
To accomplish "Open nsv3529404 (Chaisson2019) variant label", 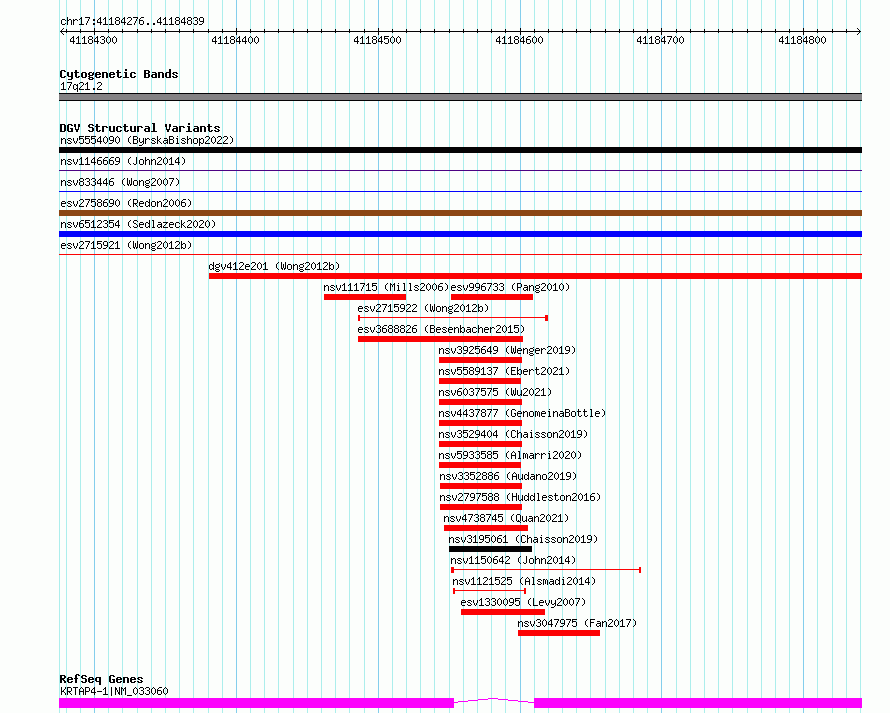I will coord(513,434).
